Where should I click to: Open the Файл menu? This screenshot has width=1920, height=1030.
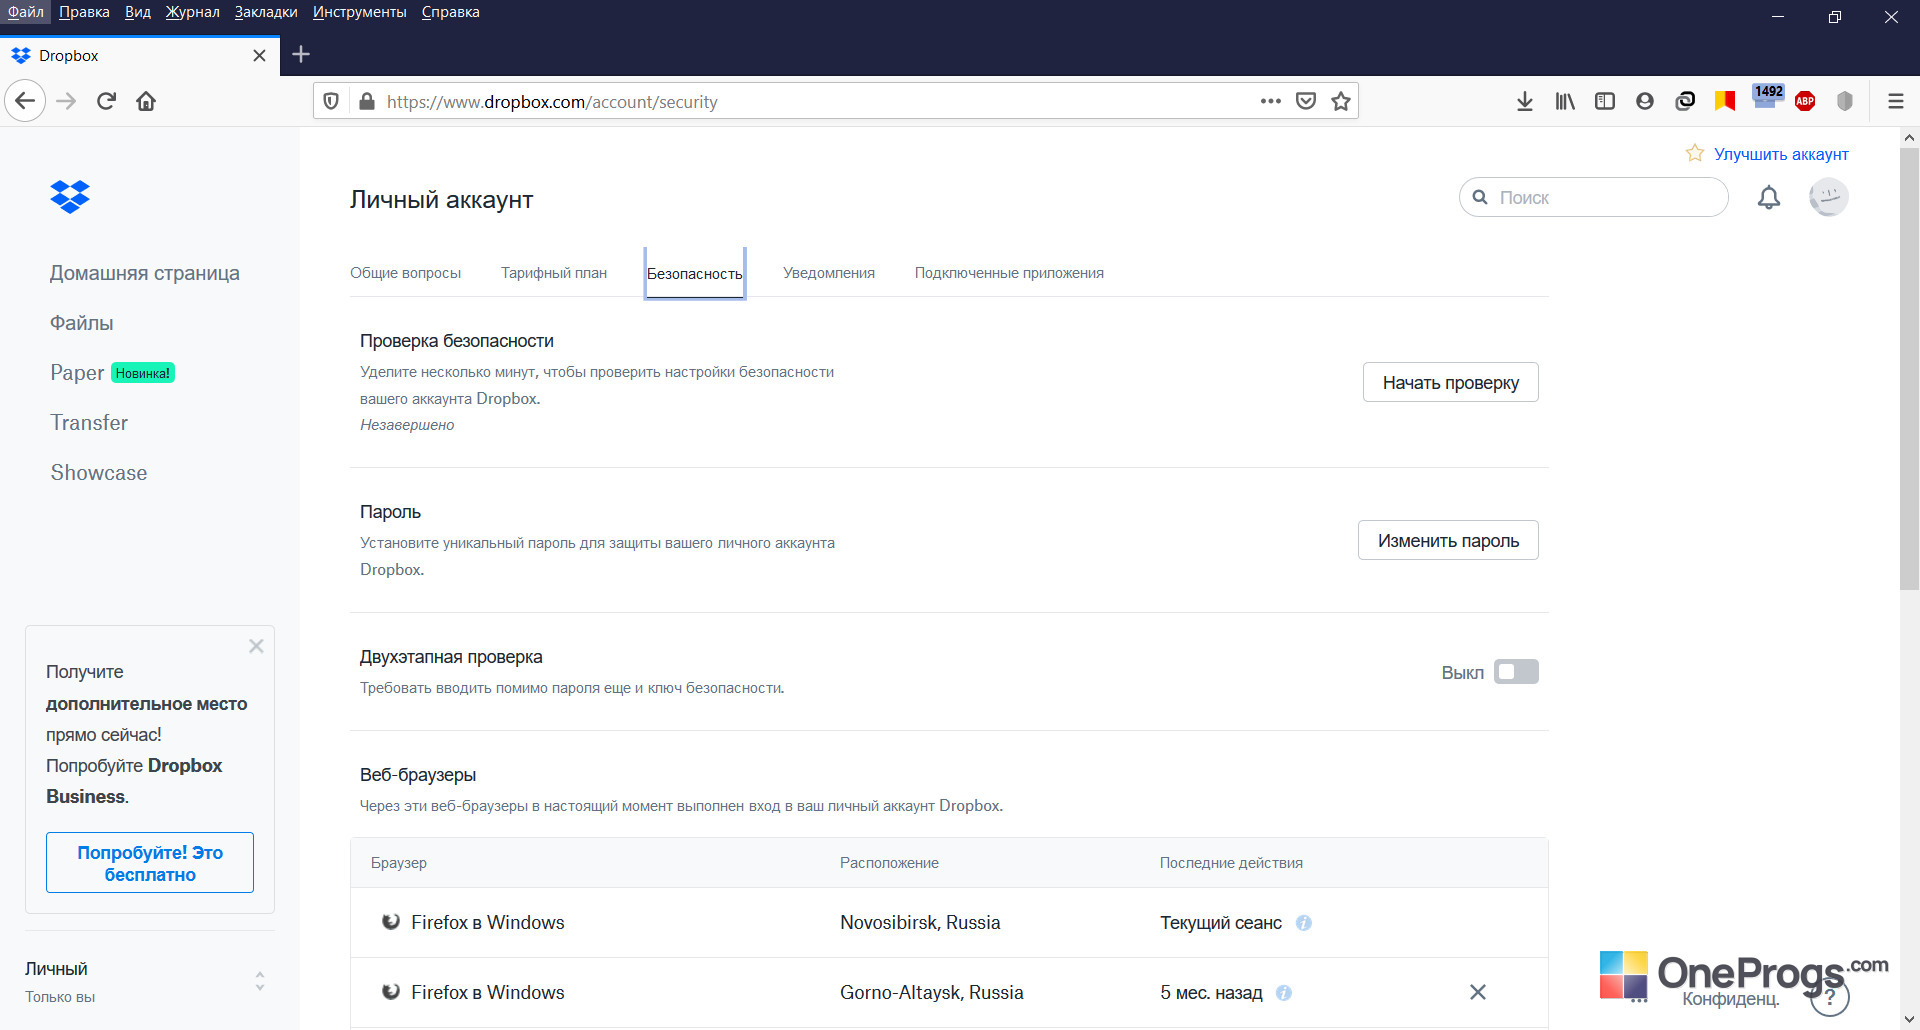coord(26,12)
